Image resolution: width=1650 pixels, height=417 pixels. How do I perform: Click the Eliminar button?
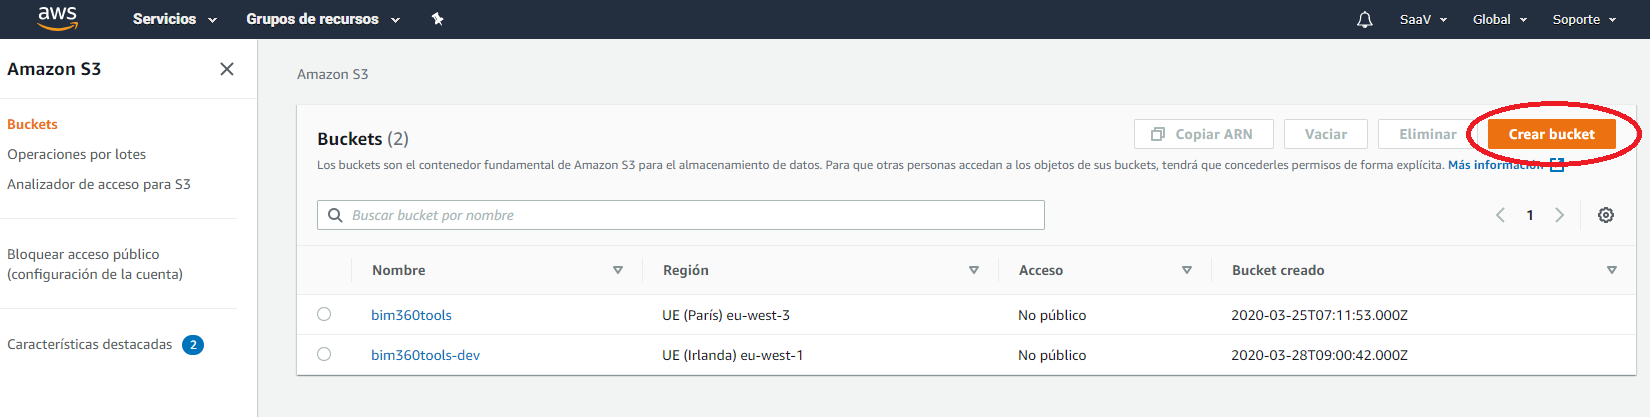(x=1427, y=134)
